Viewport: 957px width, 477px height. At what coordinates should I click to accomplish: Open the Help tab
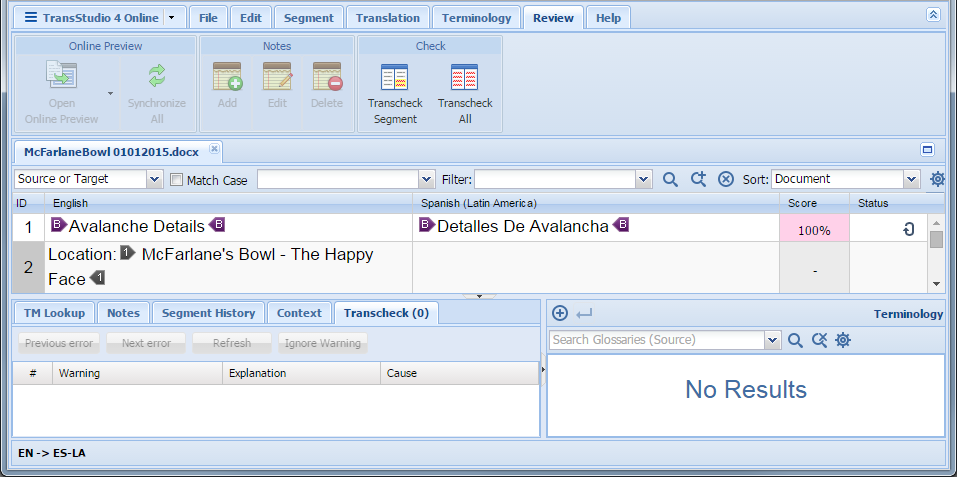[x=608, y=18]
